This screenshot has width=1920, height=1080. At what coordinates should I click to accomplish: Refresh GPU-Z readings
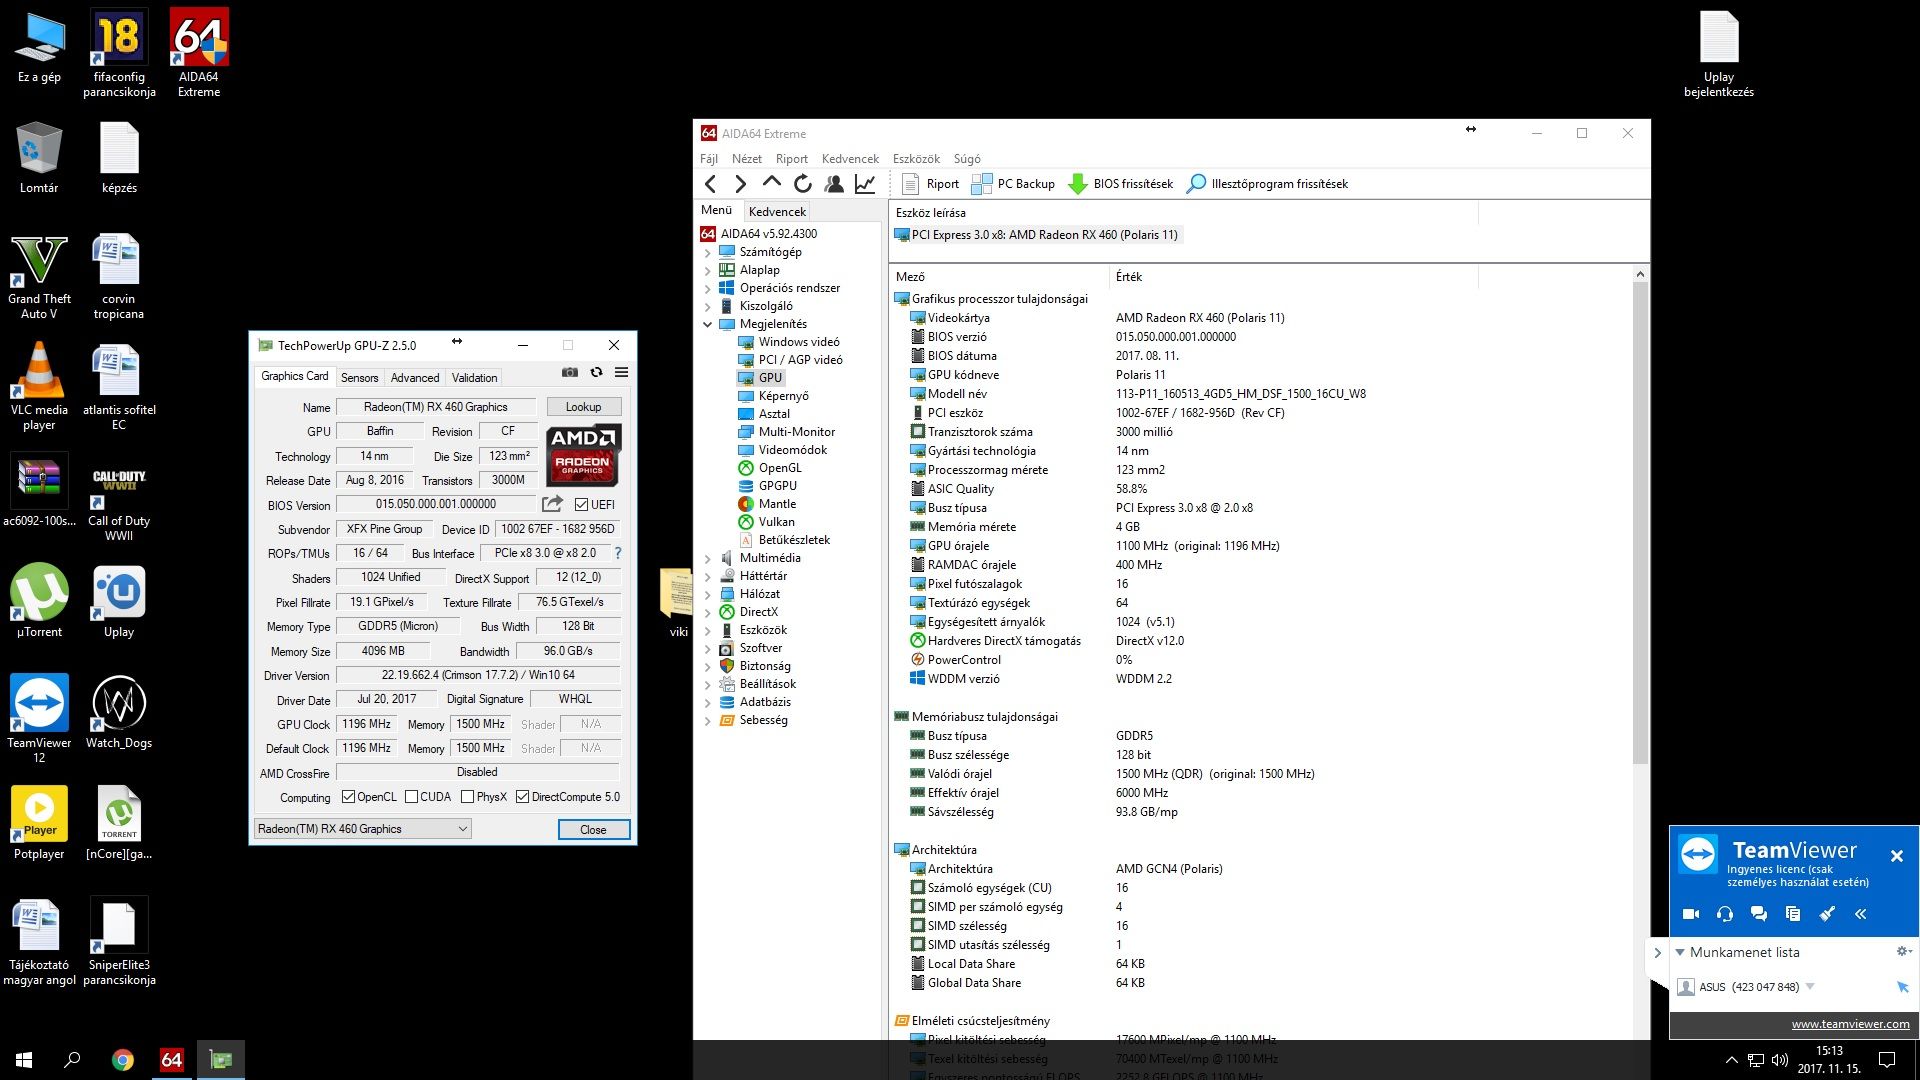pyautogui.click(x=596, y=372)
